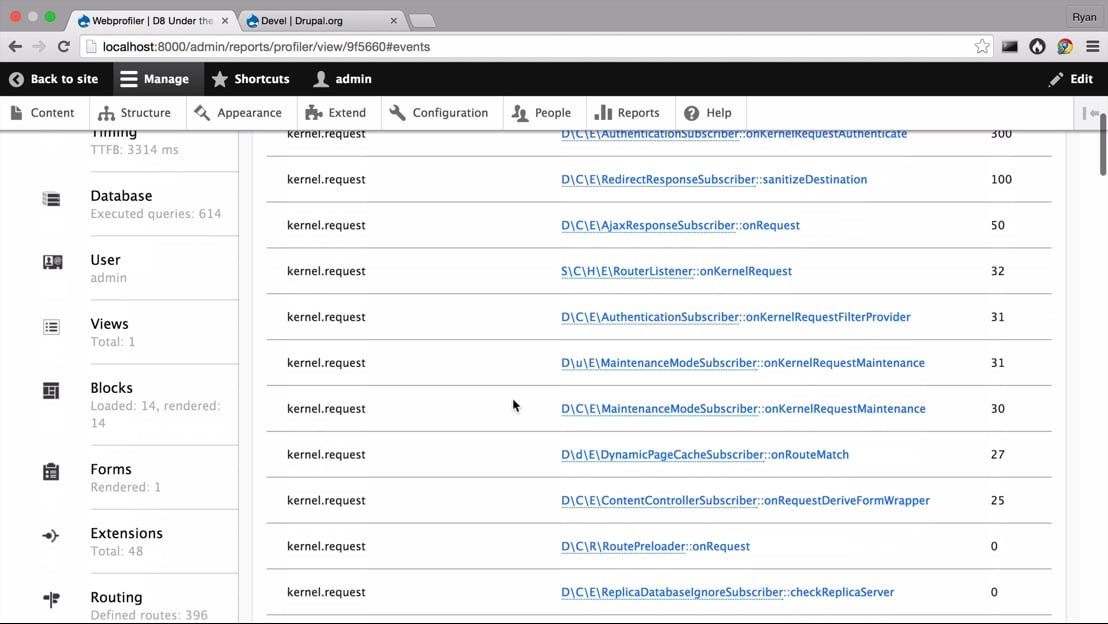The image size is (1108, 624).
Task: Click the Extensions plug icon
Action: click(52, 536)
